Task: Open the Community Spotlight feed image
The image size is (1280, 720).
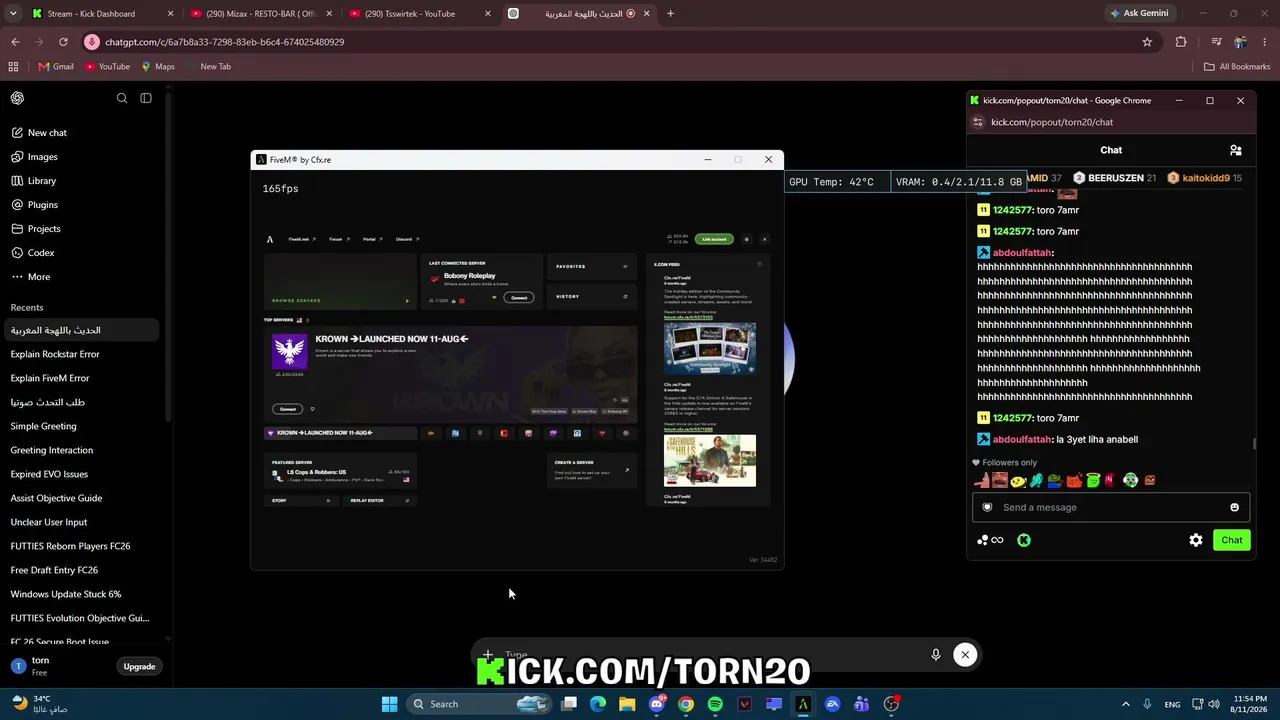Action: tap(710, 348)
